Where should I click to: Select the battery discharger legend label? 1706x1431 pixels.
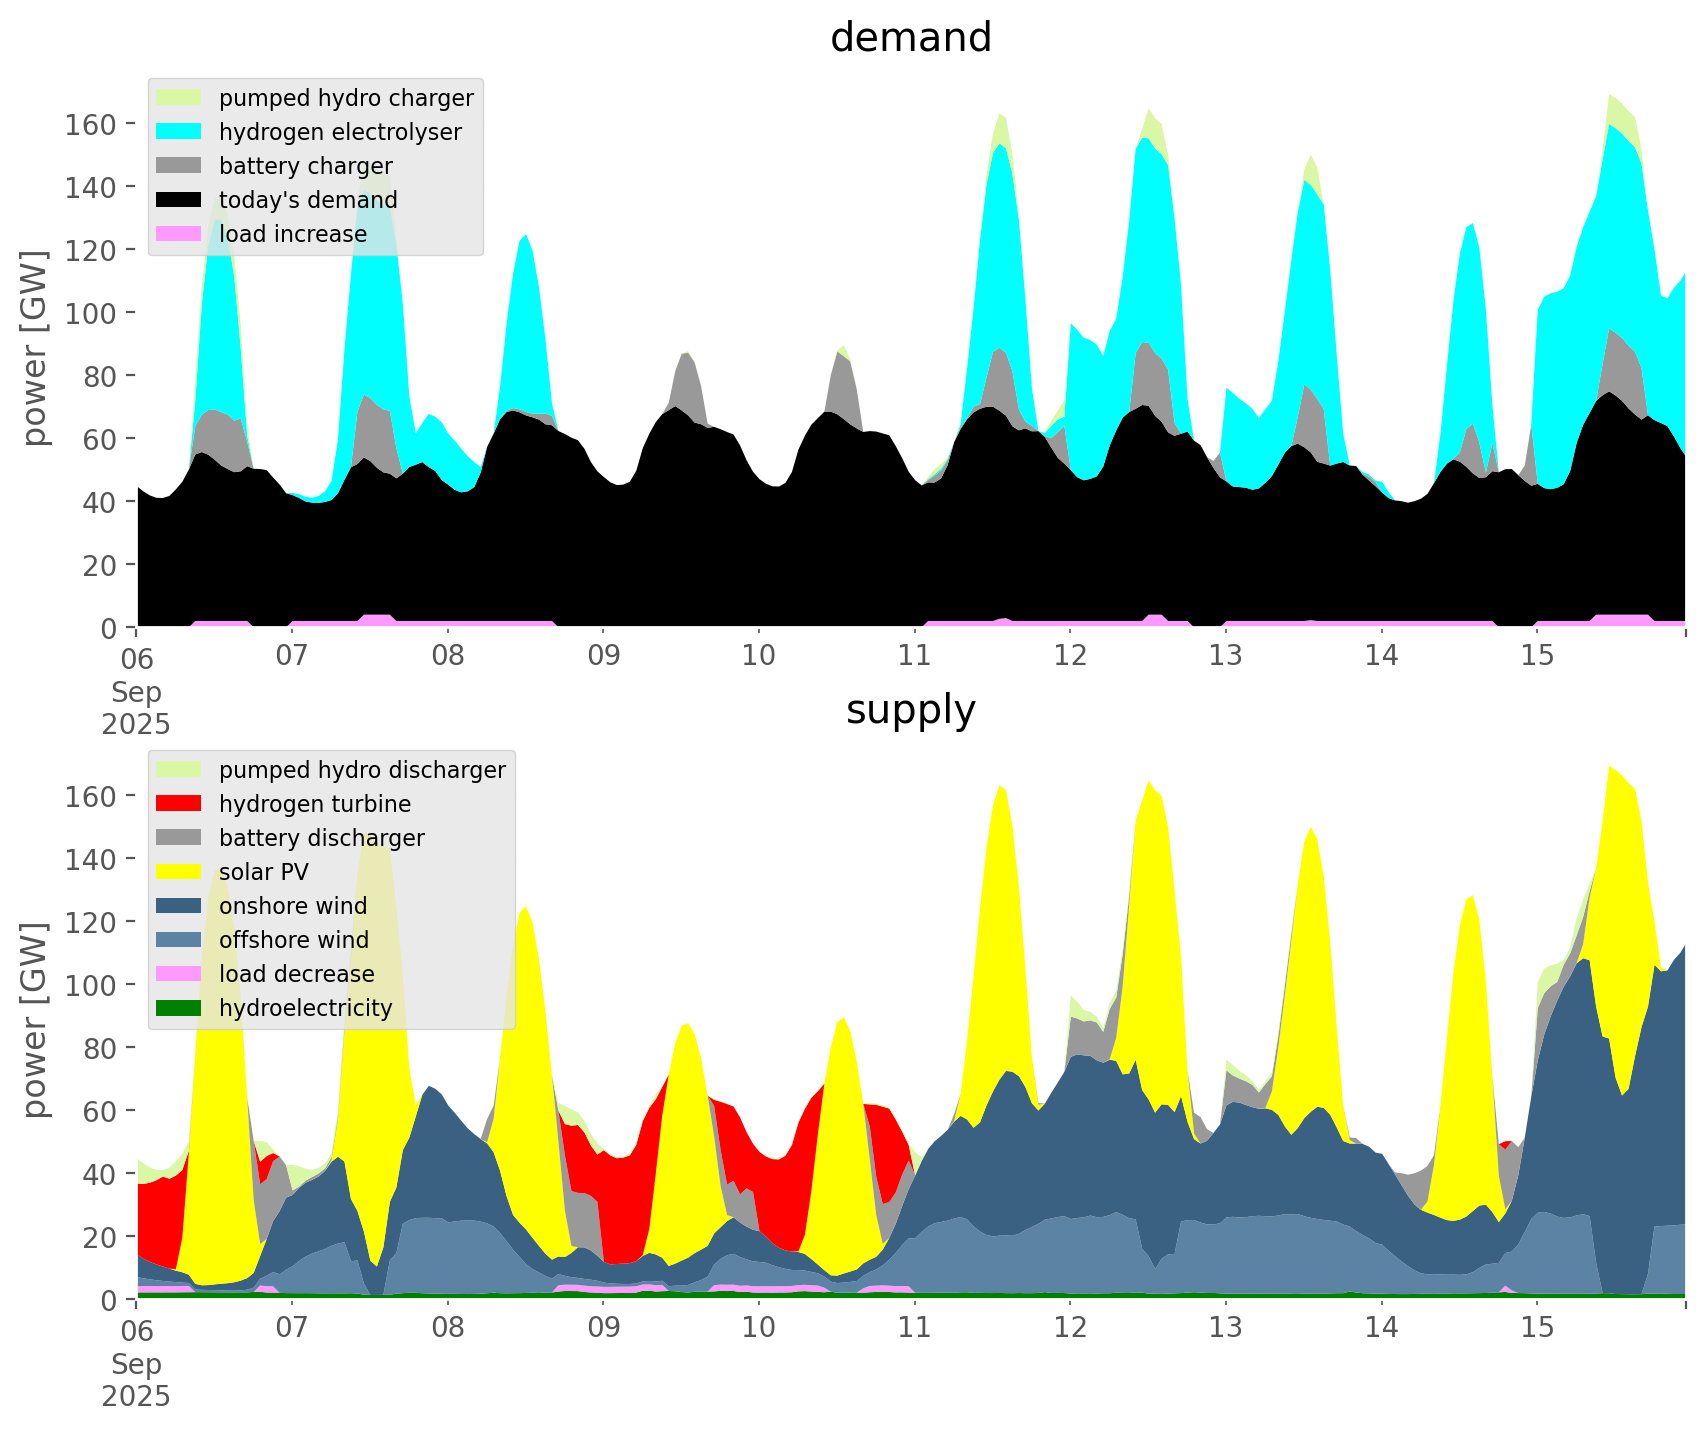point(321,838)
